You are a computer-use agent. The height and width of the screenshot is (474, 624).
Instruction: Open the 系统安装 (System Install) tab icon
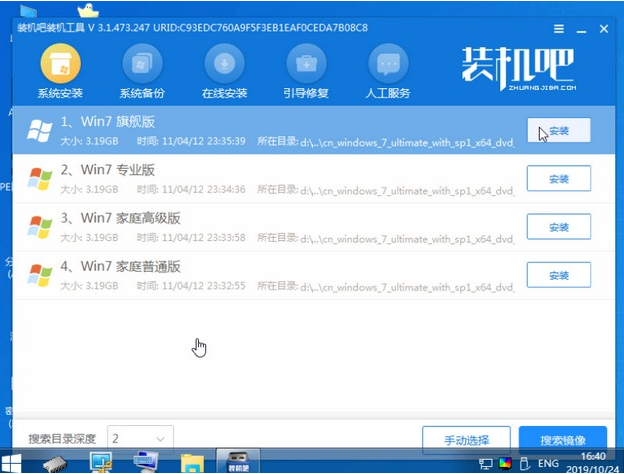tap(60, 64)
